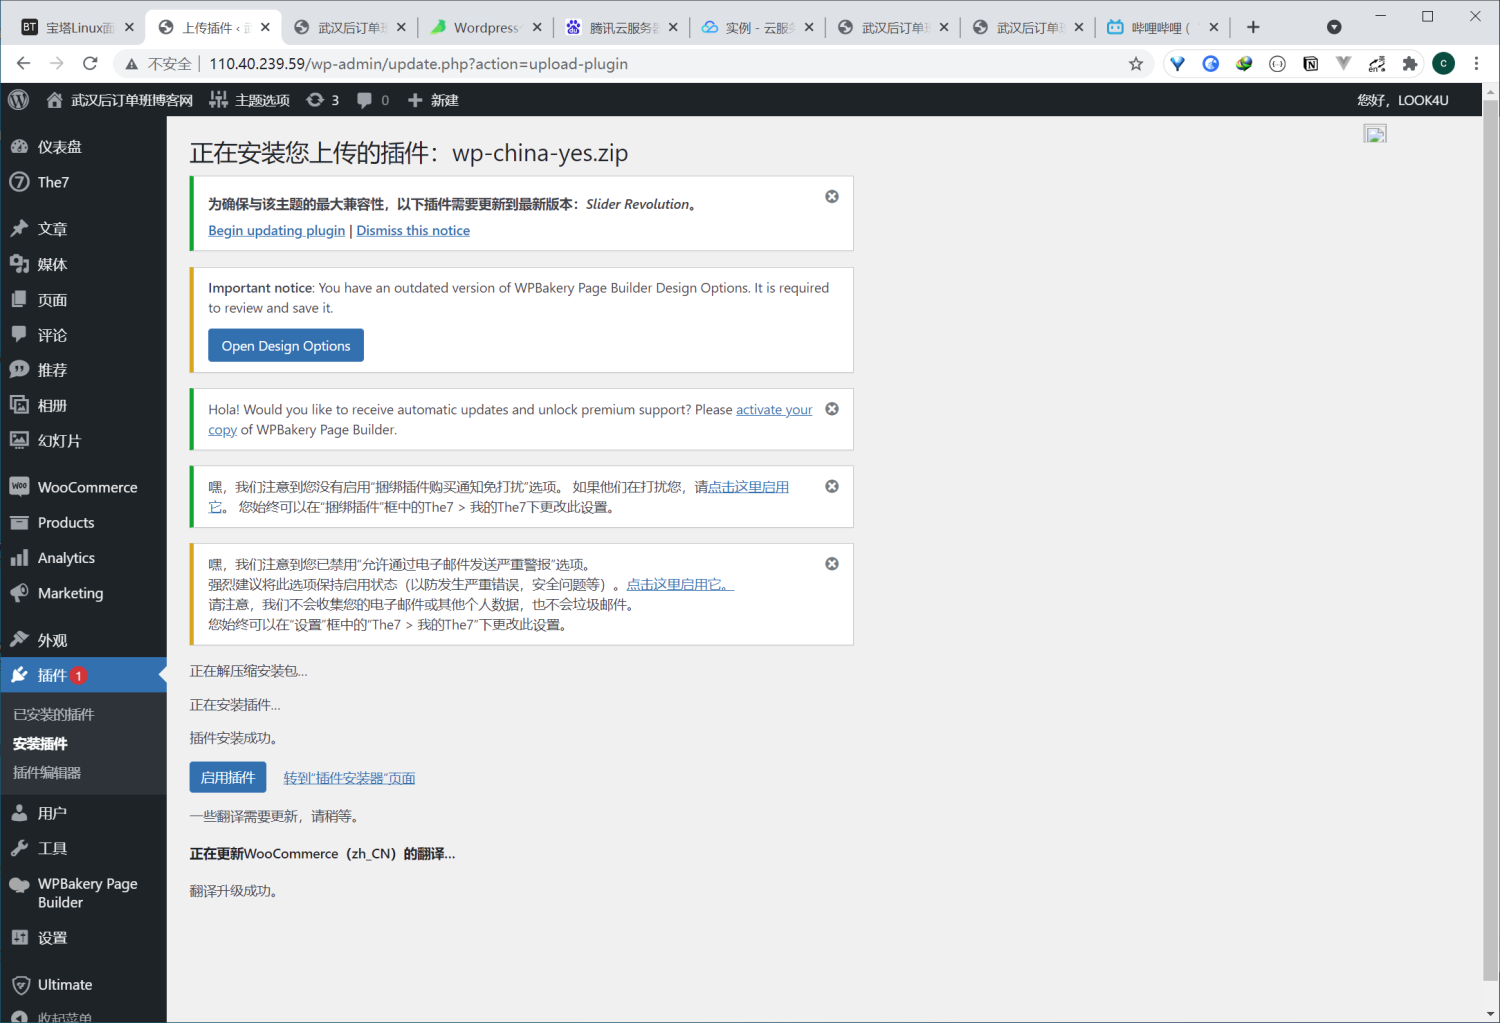1500x1023 pixels.
Task: Switch to 腾讯云服务器 browser tab
Action: click(621, 27)
